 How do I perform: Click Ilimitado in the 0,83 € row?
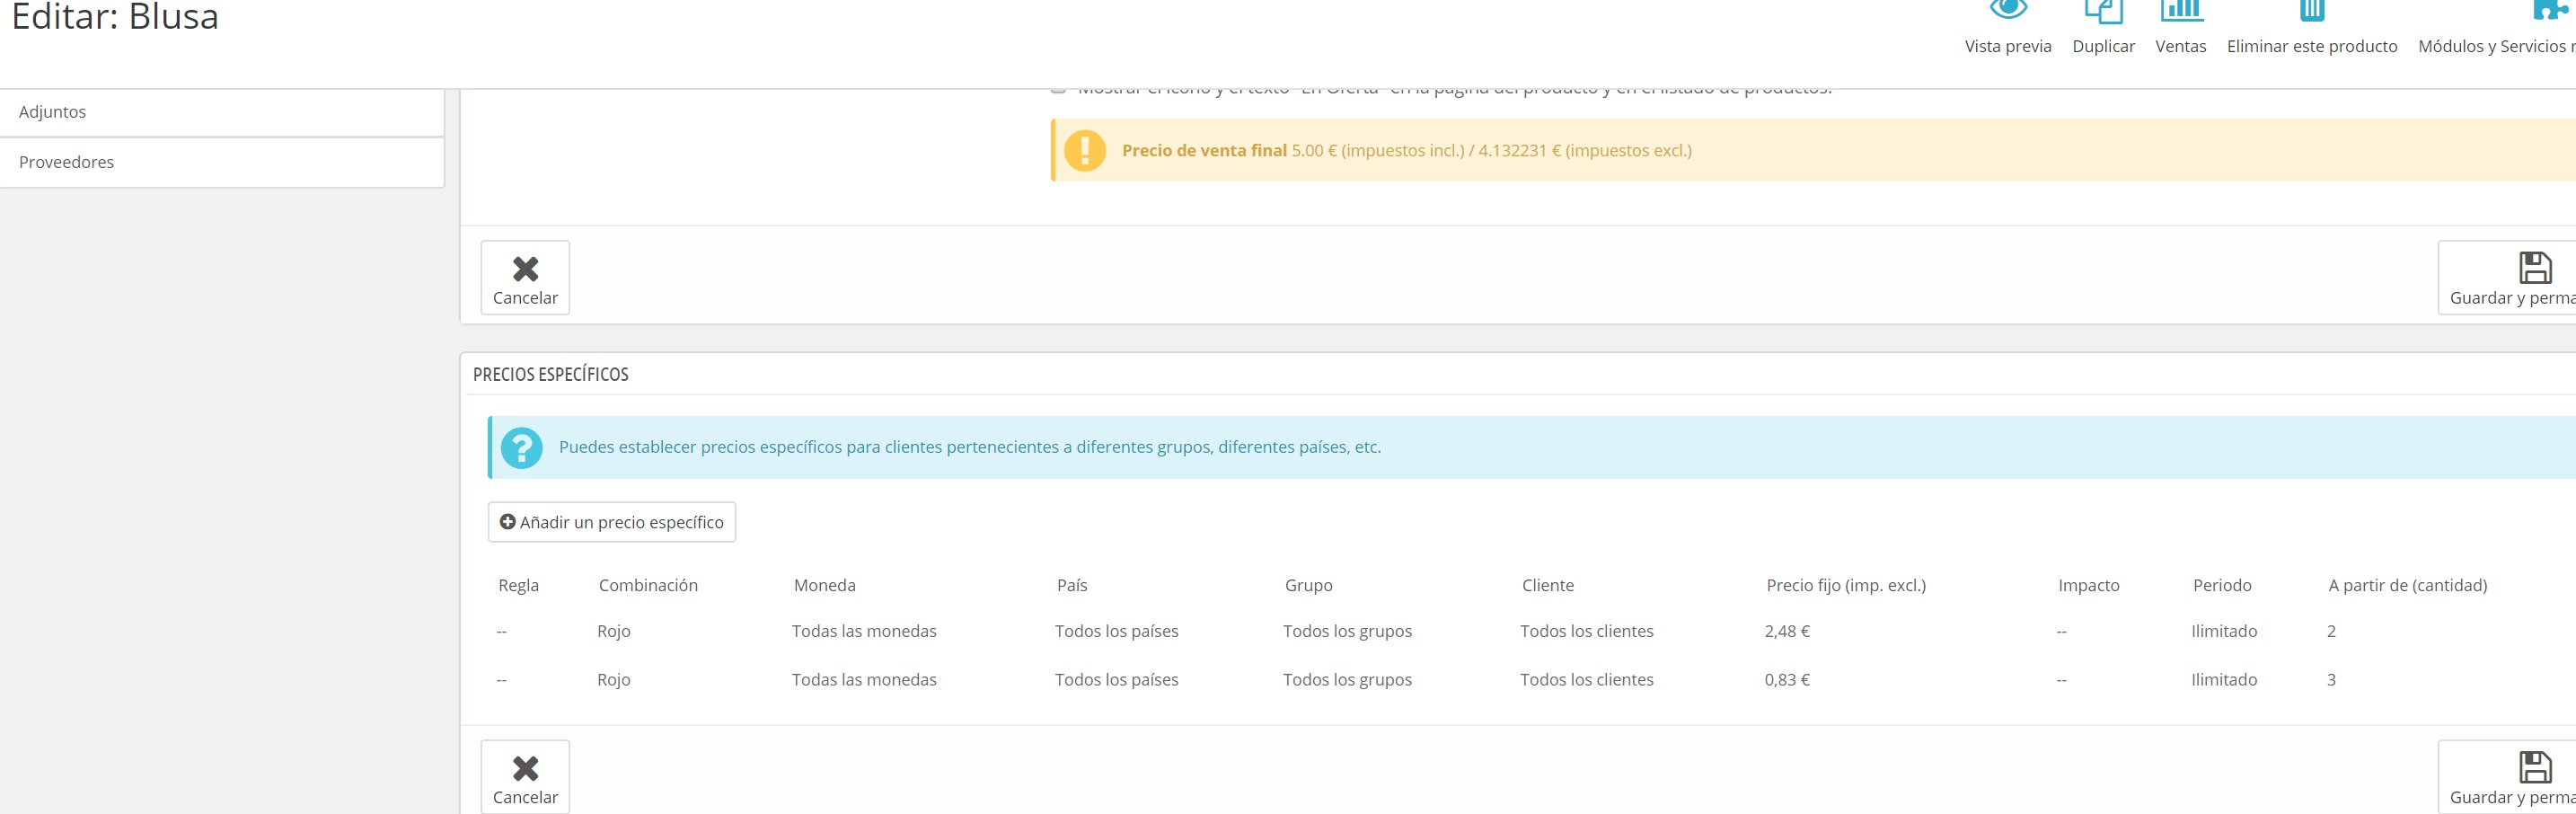coord(2224,680)
